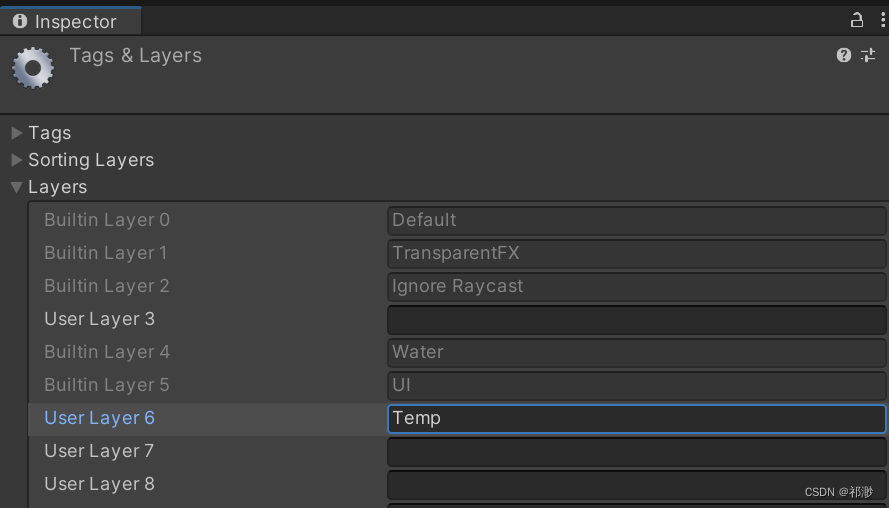Select the highlighted User Layer 6 label
This screenshot has height=508, width=889.
tap(100, 418)
